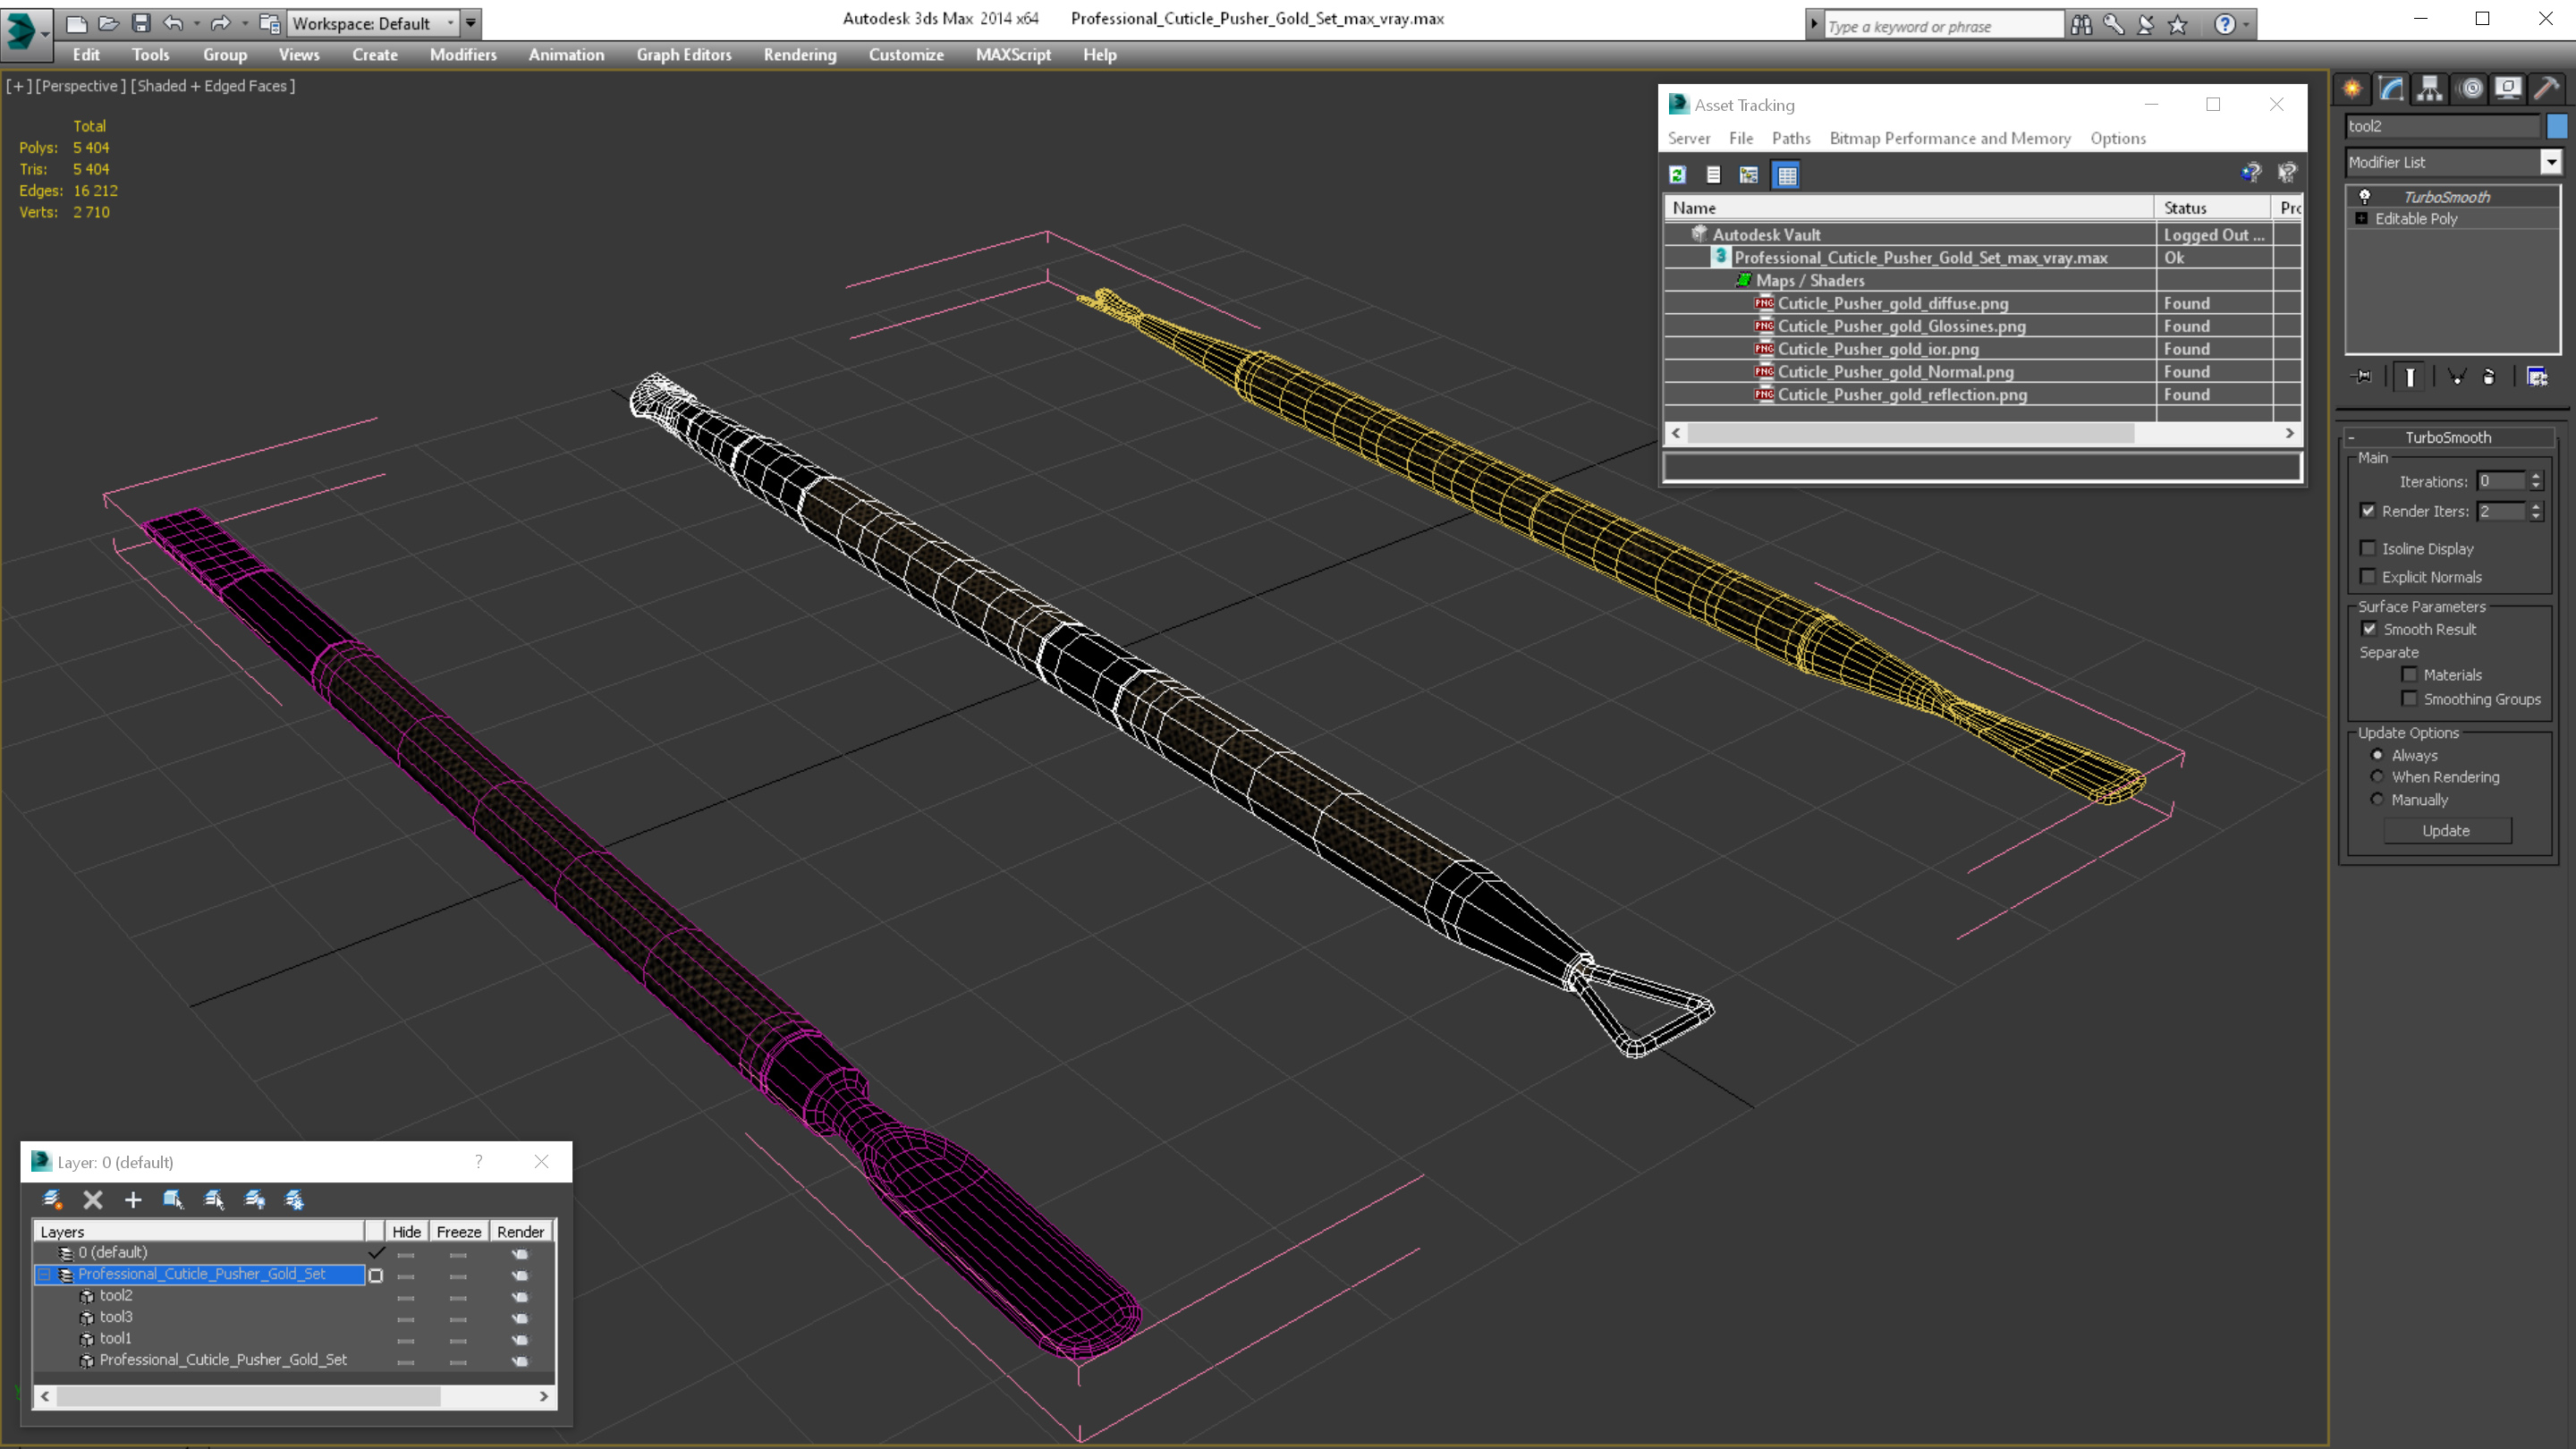
Task: Enable Separate by Smoothing Groups checkbox
Action: tap(2410, 698)
